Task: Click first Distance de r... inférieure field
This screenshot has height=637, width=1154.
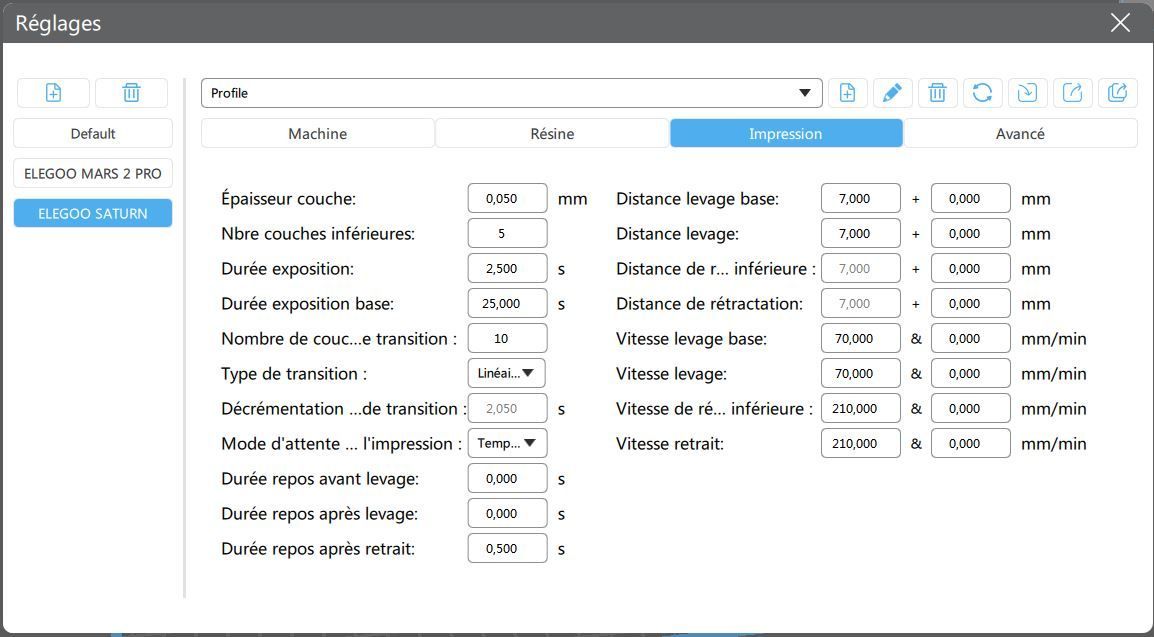Action: pos(860,268)
